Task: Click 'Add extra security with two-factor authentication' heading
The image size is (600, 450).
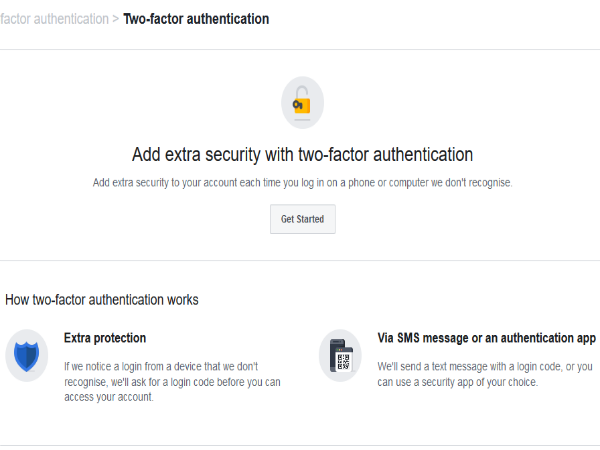Action: coord(302,155)
